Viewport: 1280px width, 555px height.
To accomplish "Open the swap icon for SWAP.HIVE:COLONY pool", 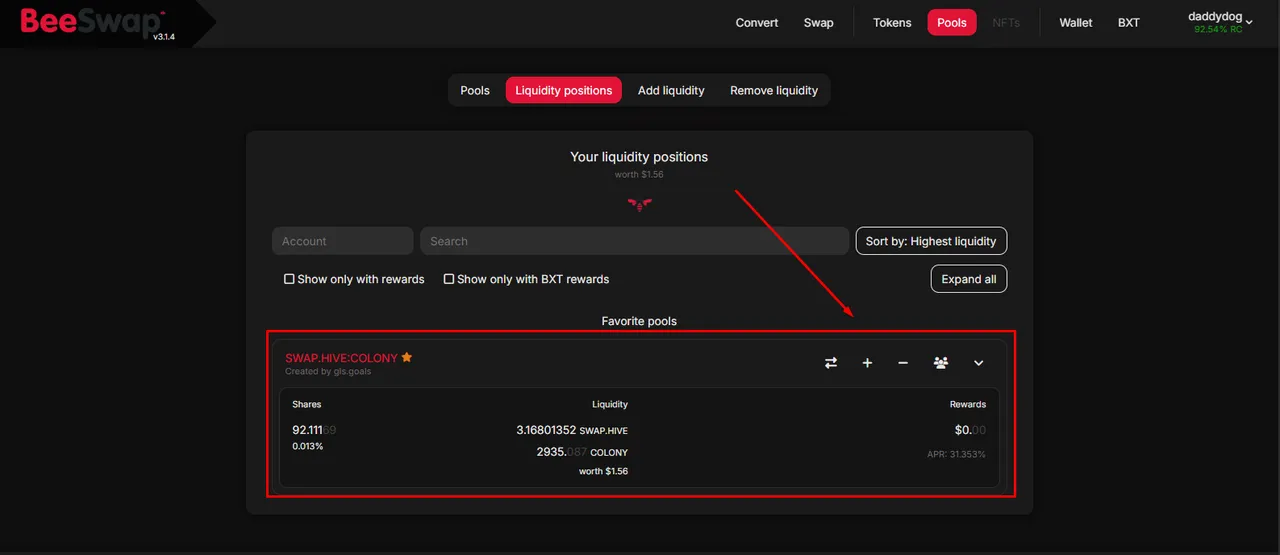I will pos(831,363).
